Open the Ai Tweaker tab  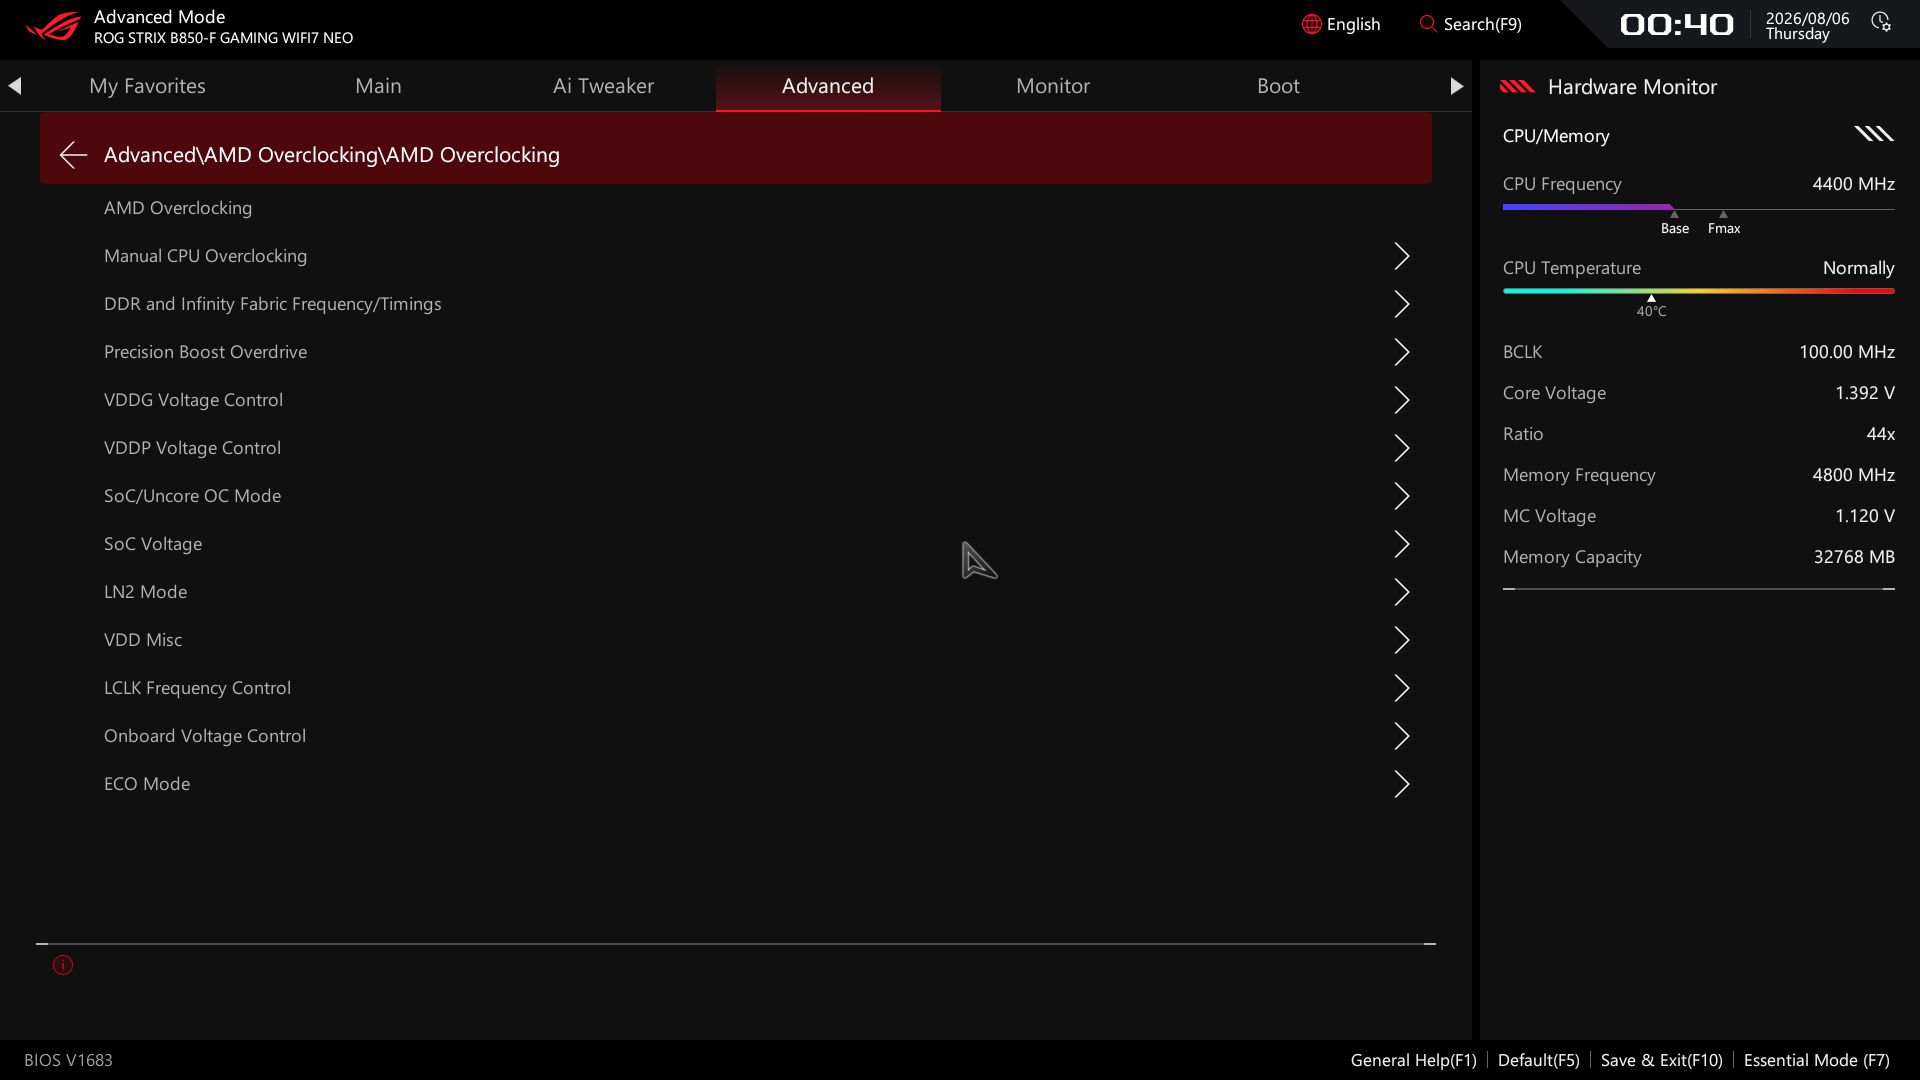[x=603, y=86]
